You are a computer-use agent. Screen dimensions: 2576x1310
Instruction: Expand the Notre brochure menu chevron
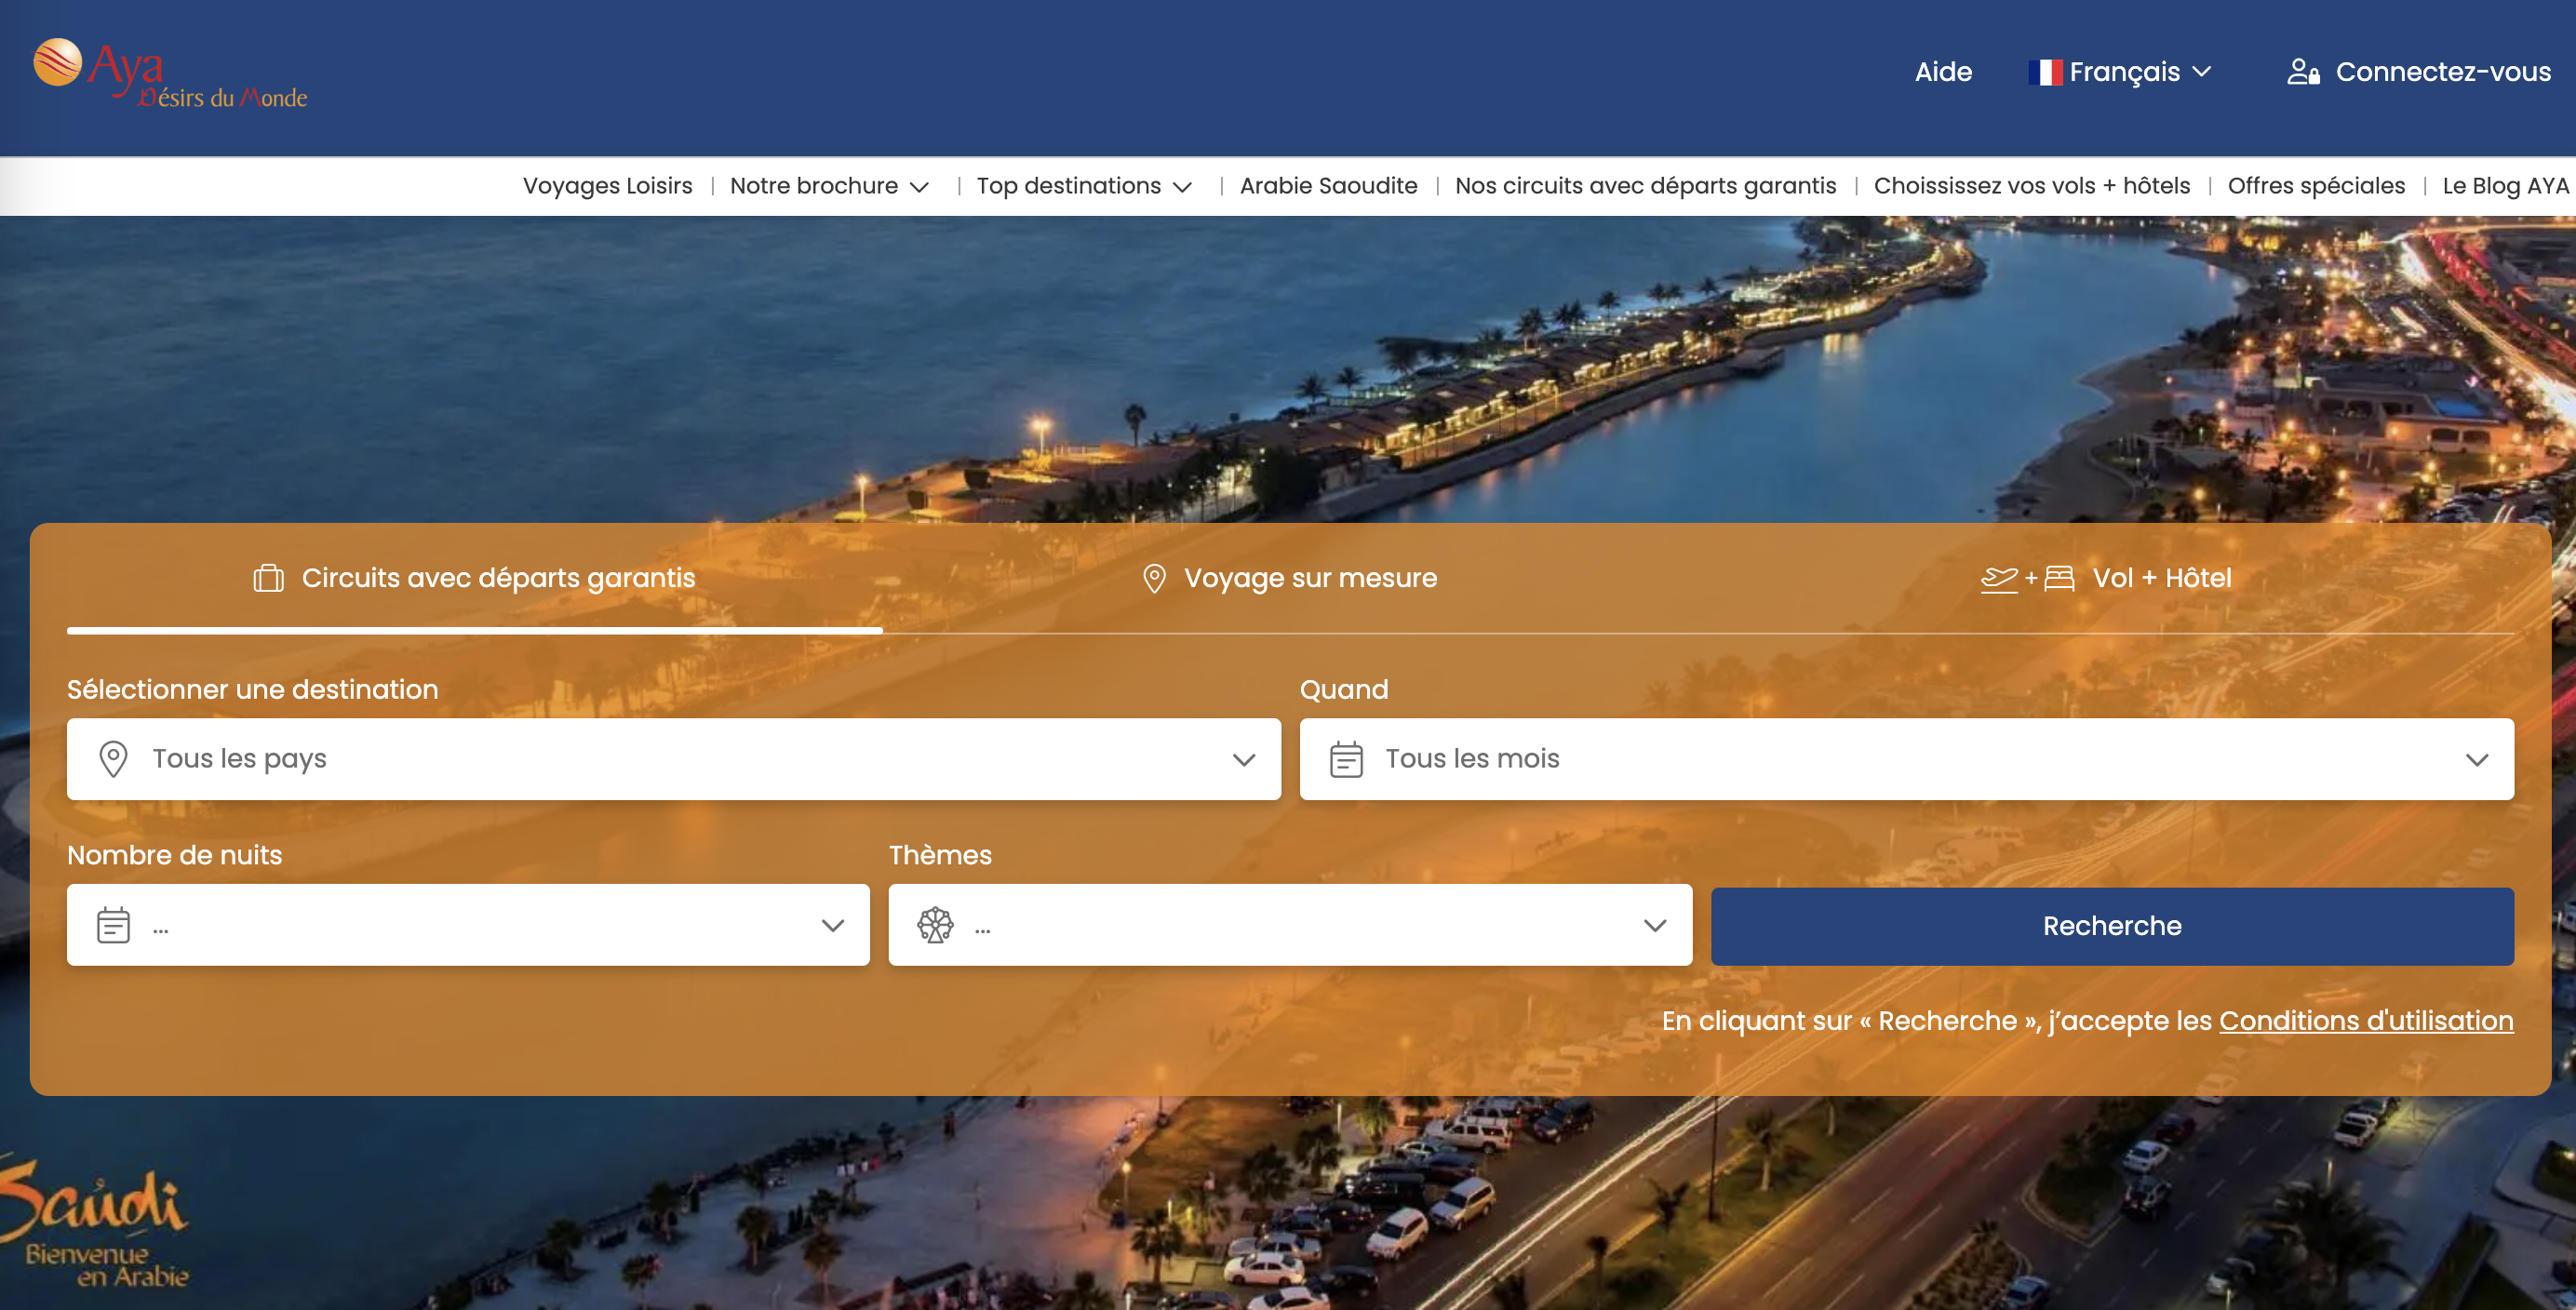(920, 187)
